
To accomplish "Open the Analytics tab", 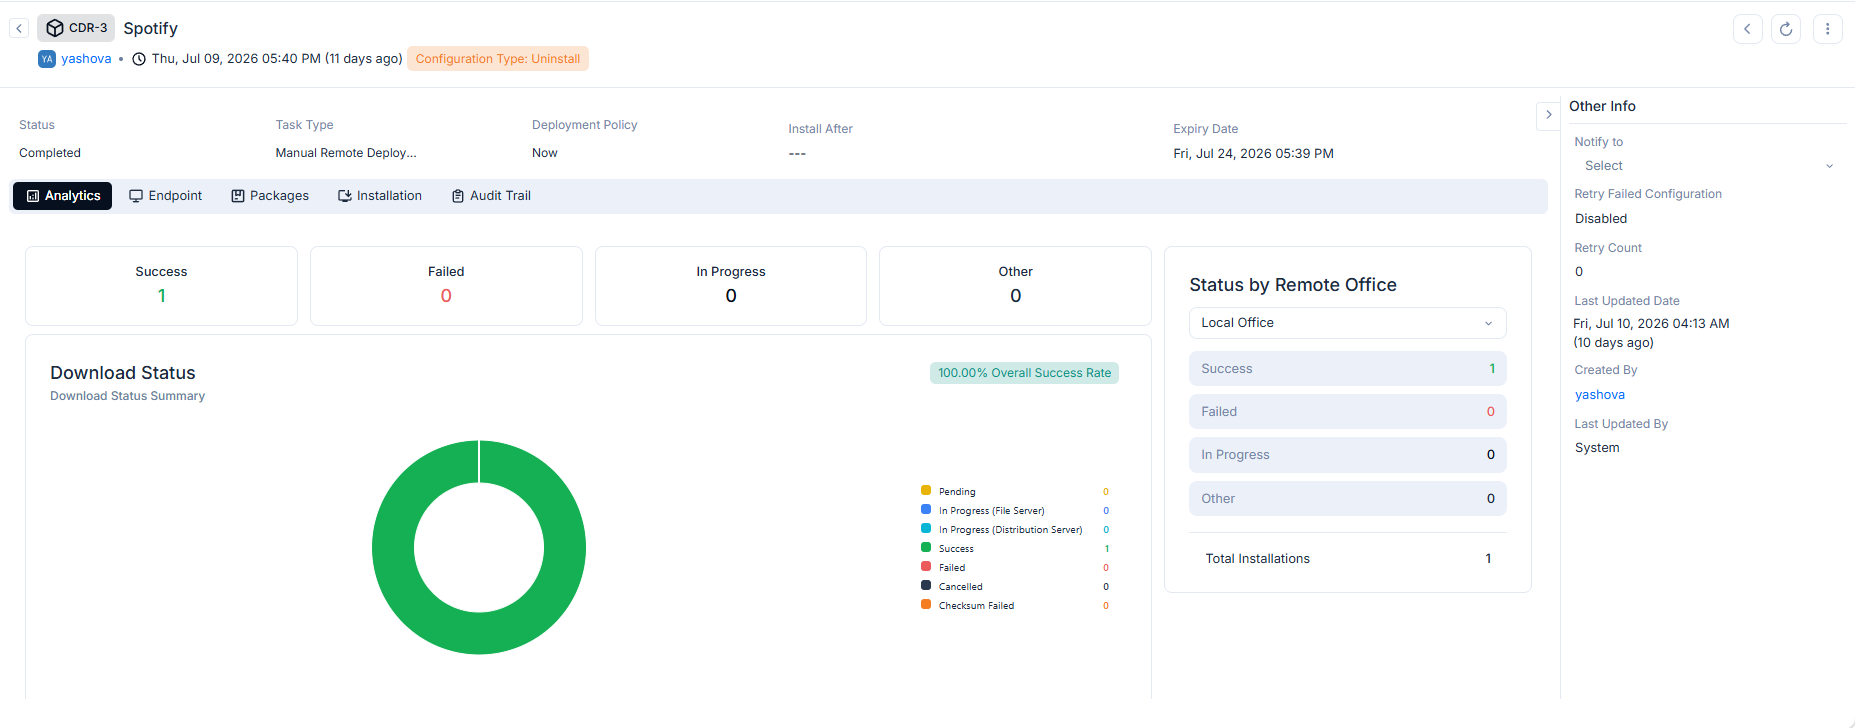I will [x=63, y=196].
